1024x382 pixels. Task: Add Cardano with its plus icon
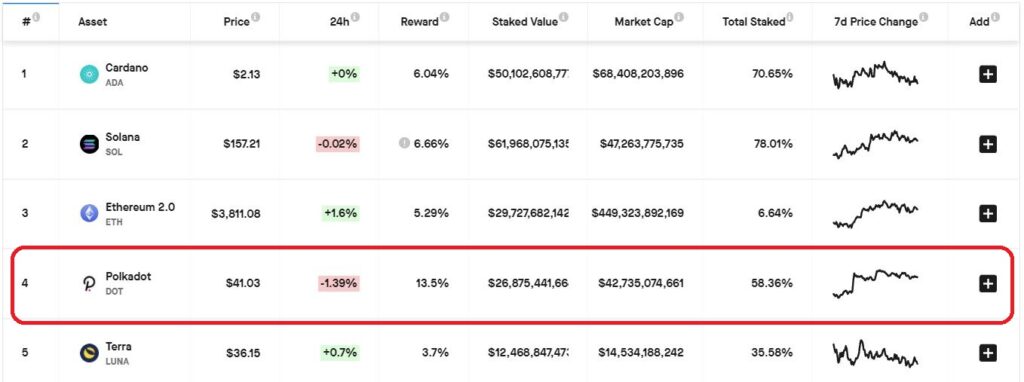(x=988, y=74)
